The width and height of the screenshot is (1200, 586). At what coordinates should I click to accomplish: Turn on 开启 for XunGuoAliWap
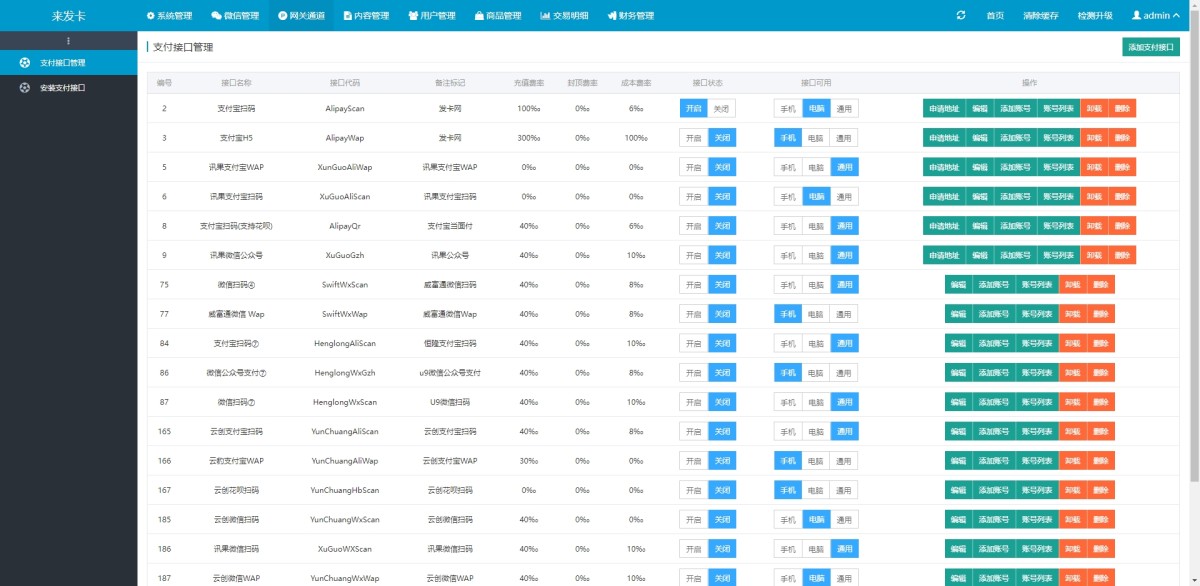coord(693,167)
